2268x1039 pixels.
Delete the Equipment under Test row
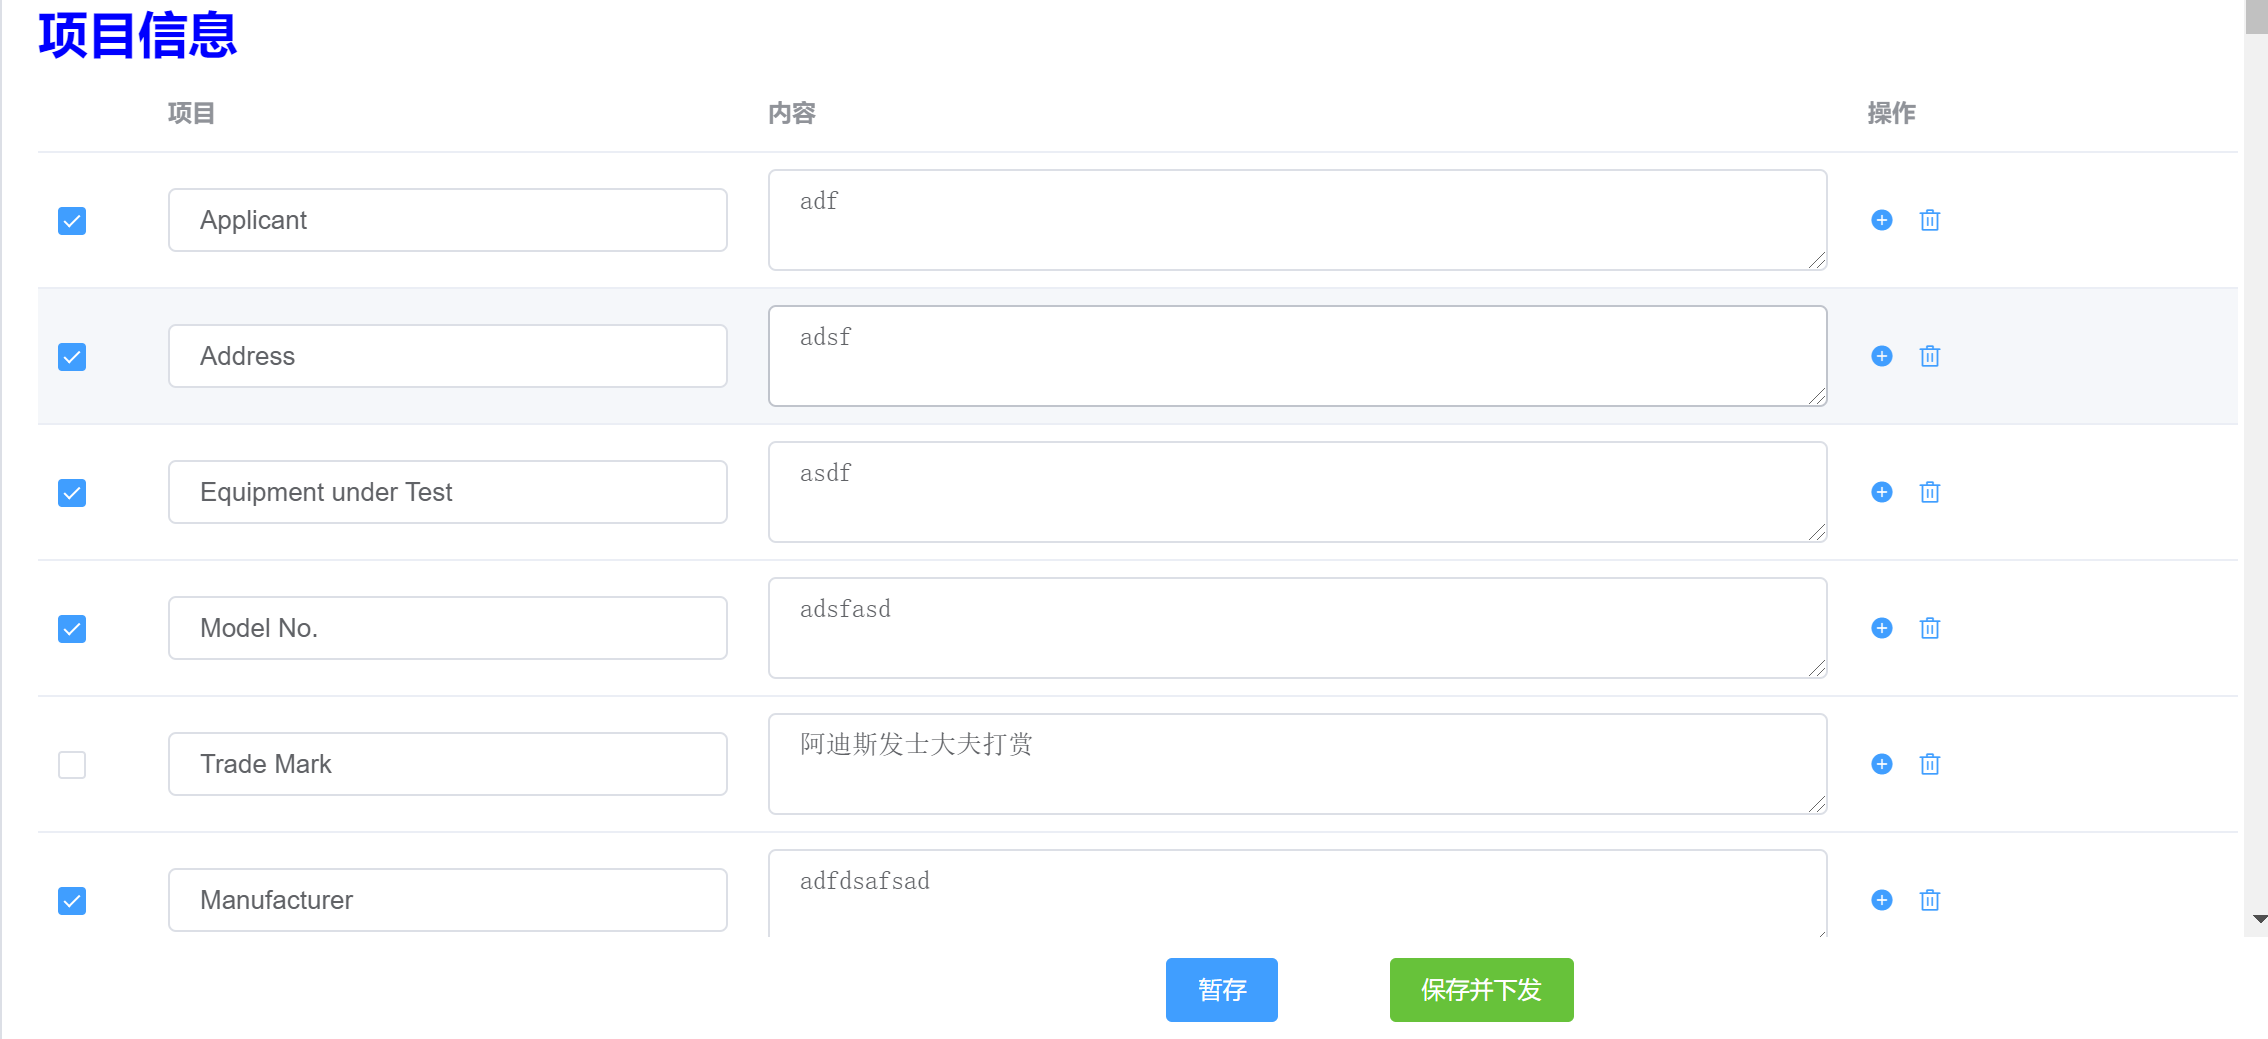click(x=1929, y=492)
